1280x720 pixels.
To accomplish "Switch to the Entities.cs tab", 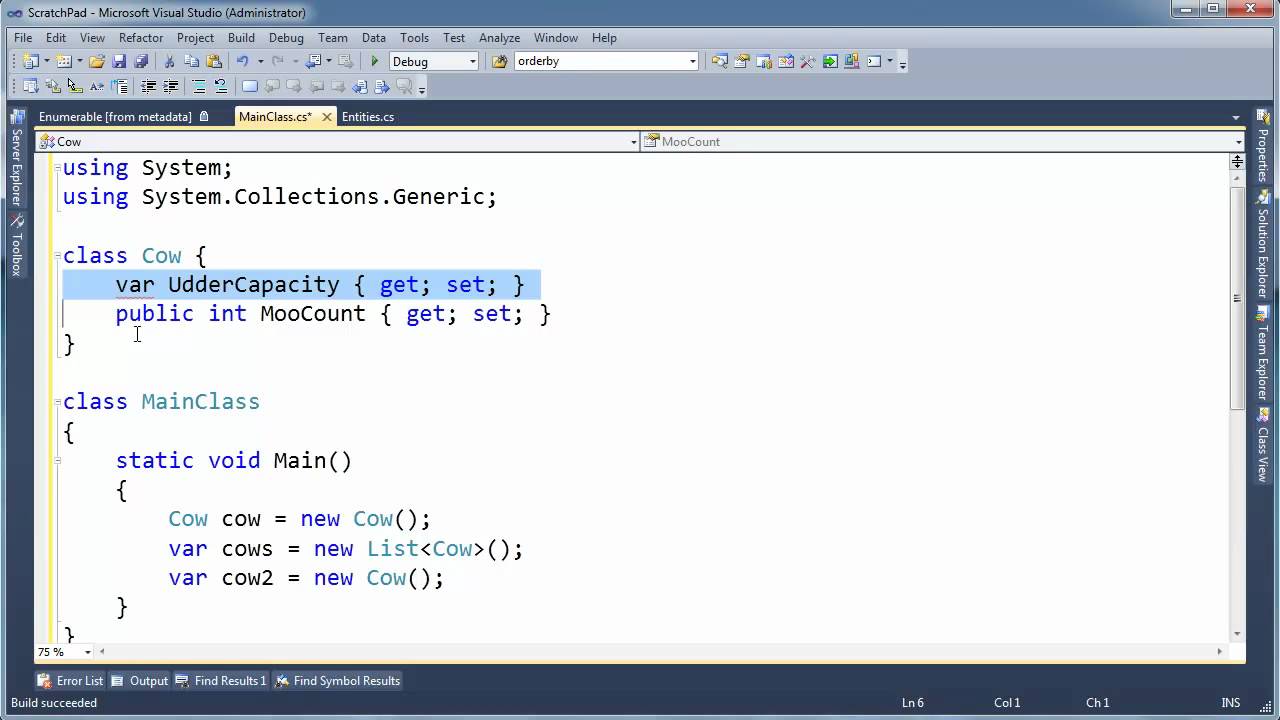I will [368, 117].
